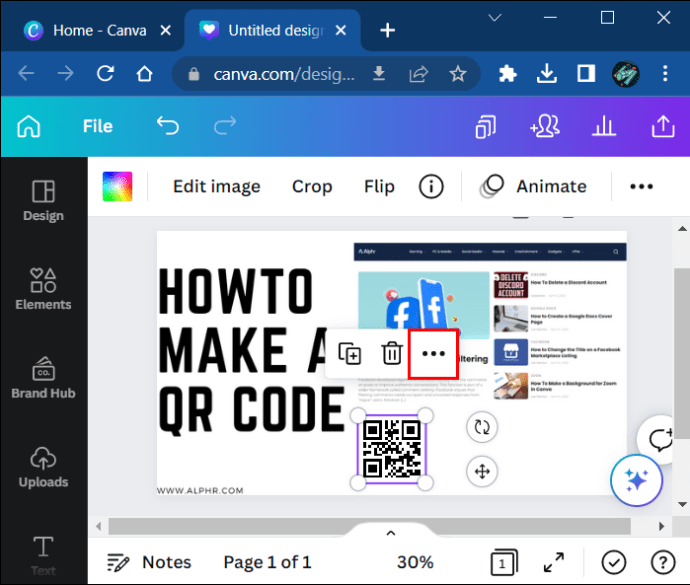
Task: Undo the last action
Action: tap(168, 126)
